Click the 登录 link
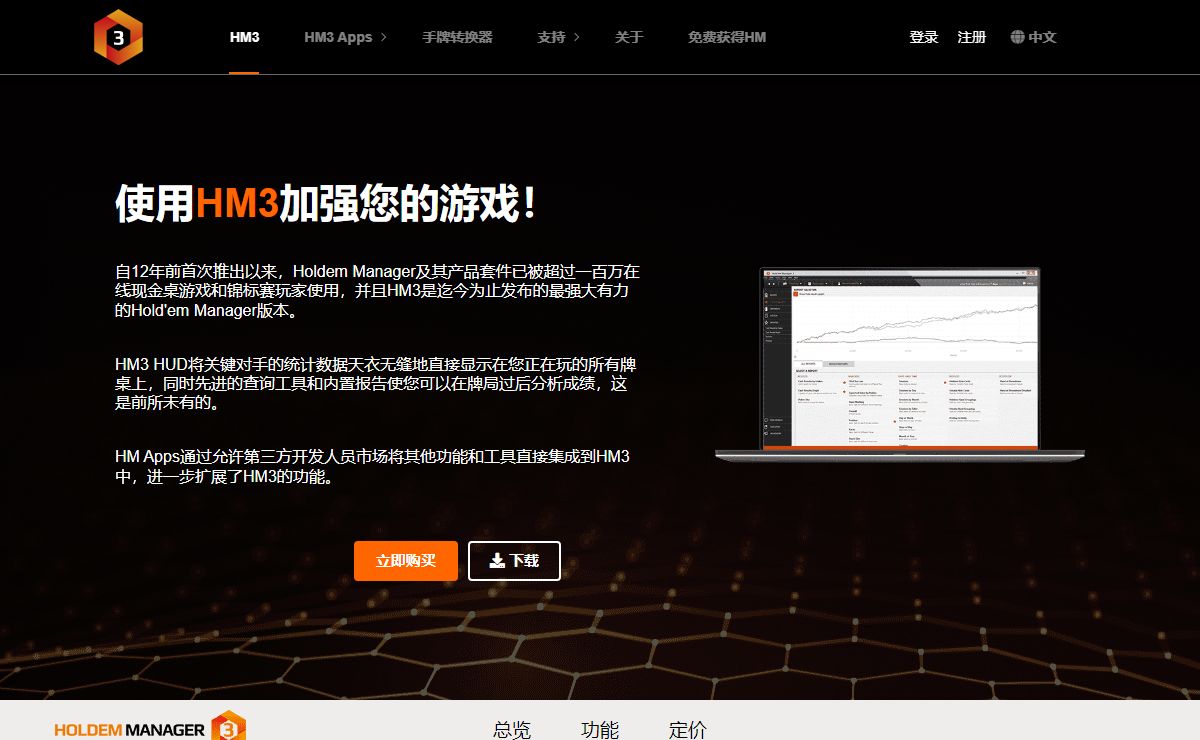 tap(924, 37)
